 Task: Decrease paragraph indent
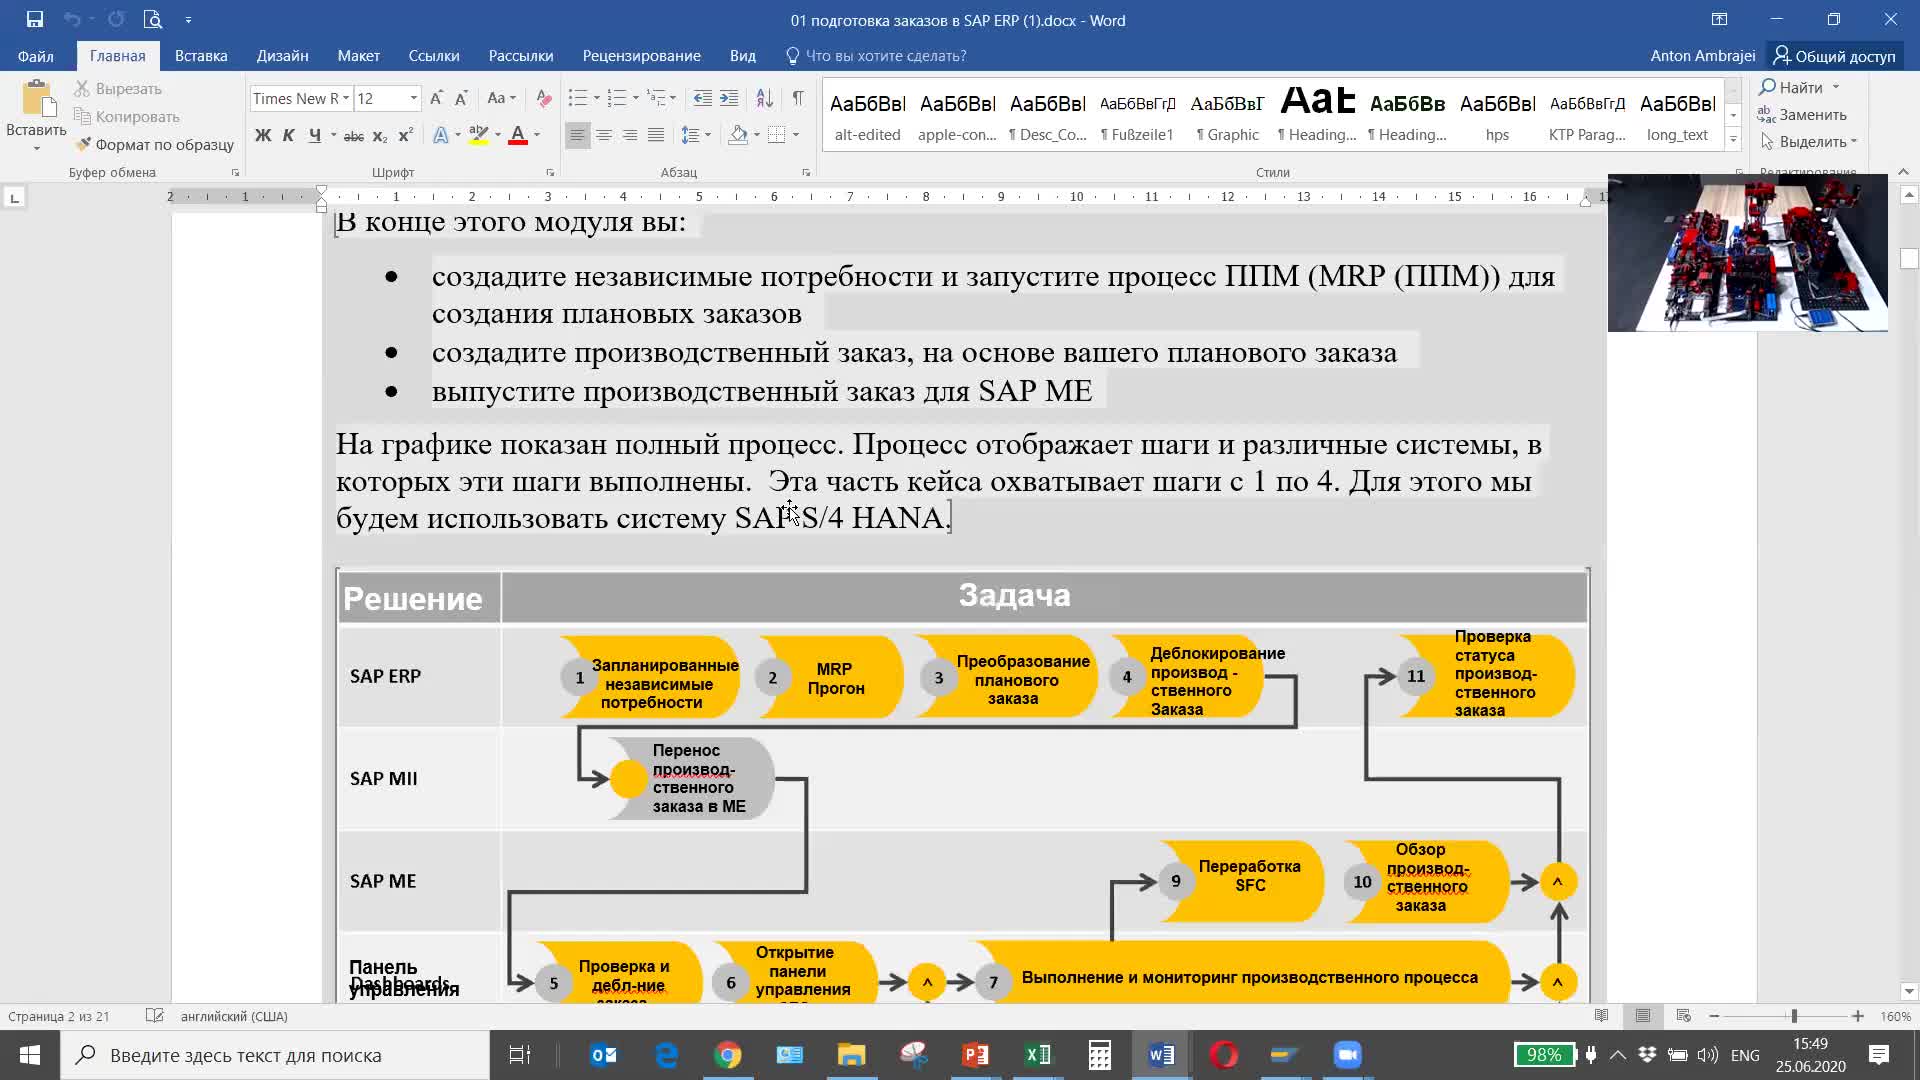point(703,98)
